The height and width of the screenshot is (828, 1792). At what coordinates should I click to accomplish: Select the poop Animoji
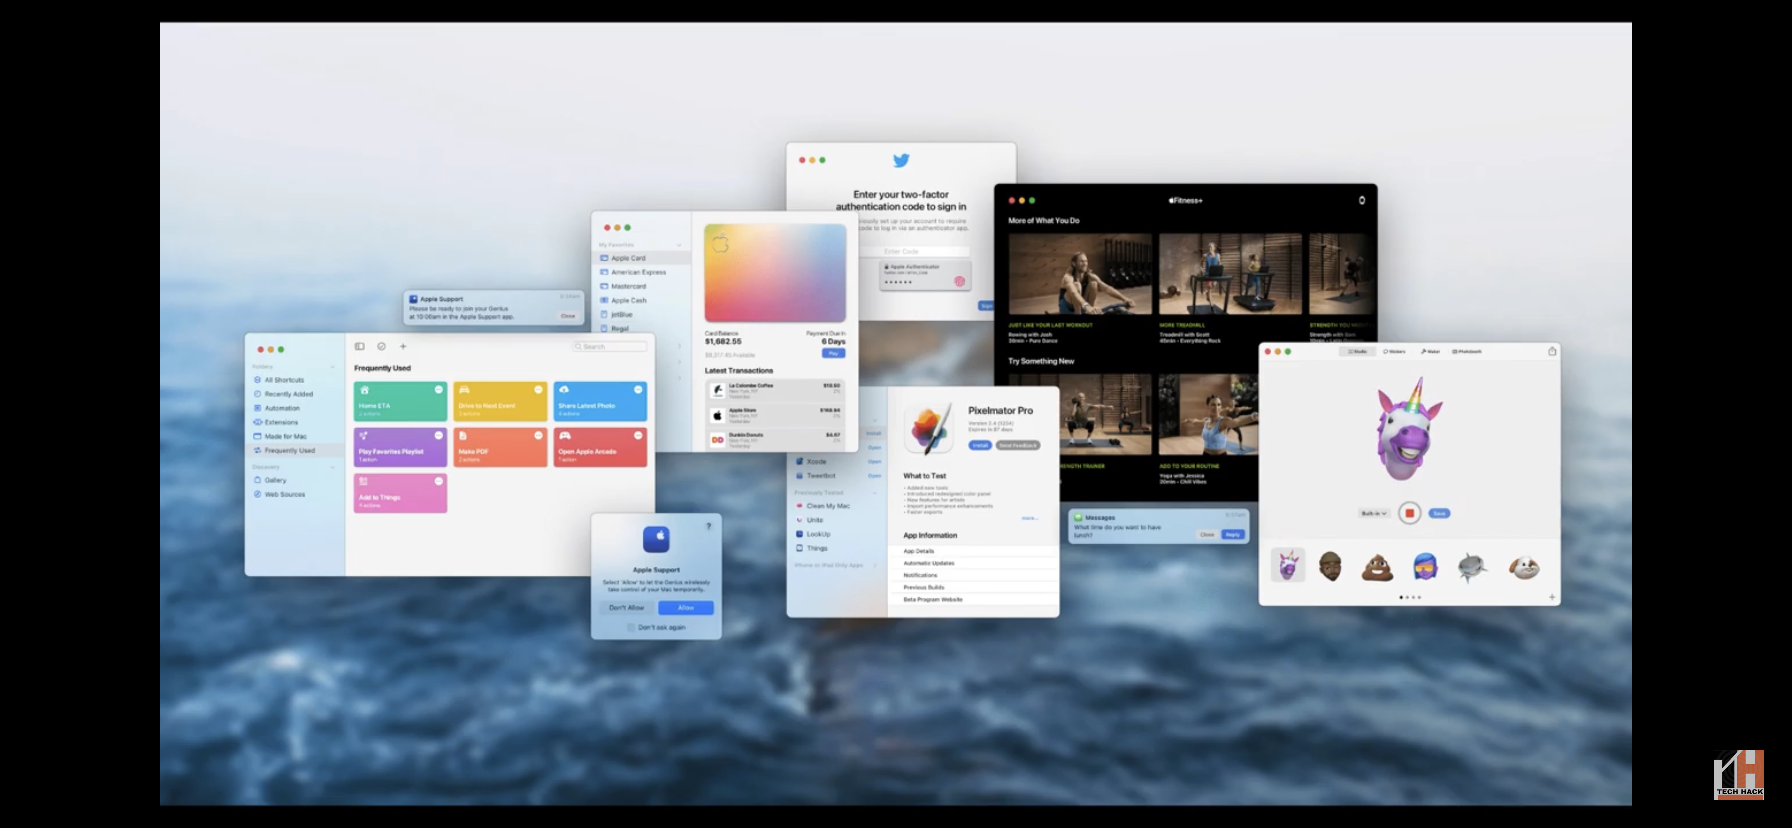click(1378, 567)
